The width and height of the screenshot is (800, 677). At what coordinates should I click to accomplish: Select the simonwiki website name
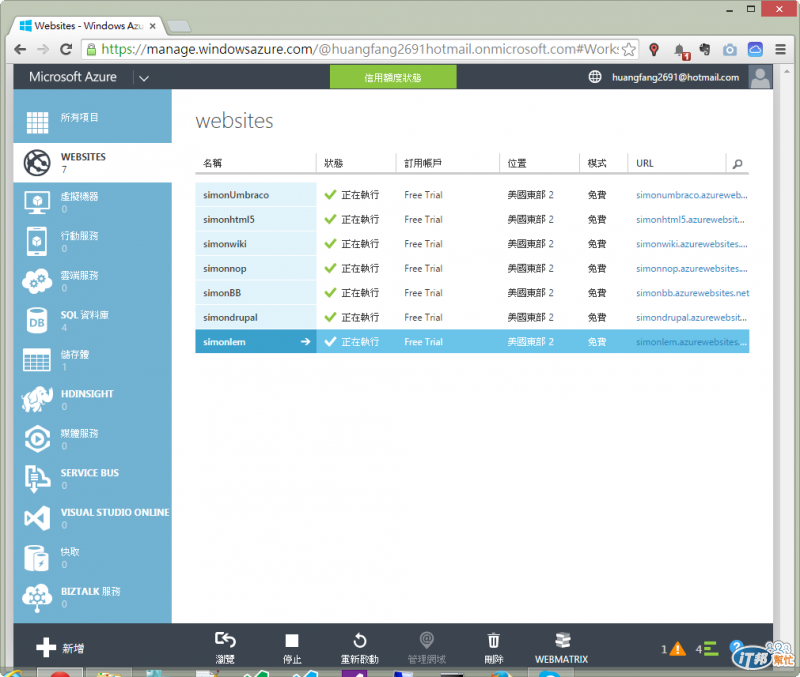coord(224,244)
